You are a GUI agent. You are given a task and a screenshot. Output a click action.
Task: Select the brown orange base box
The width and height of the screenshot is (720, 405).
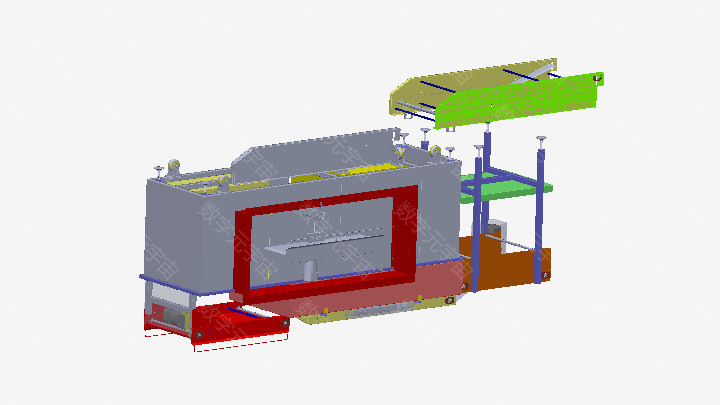(x=510, y=262)
